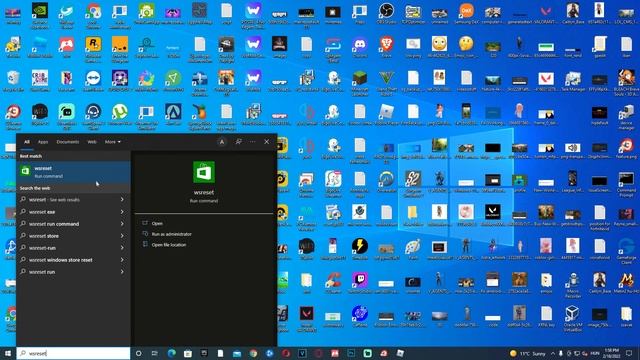Viewport: 640px width, 360px height.
Task: Choose Open file location for wsreset
Action: (168, 245)
